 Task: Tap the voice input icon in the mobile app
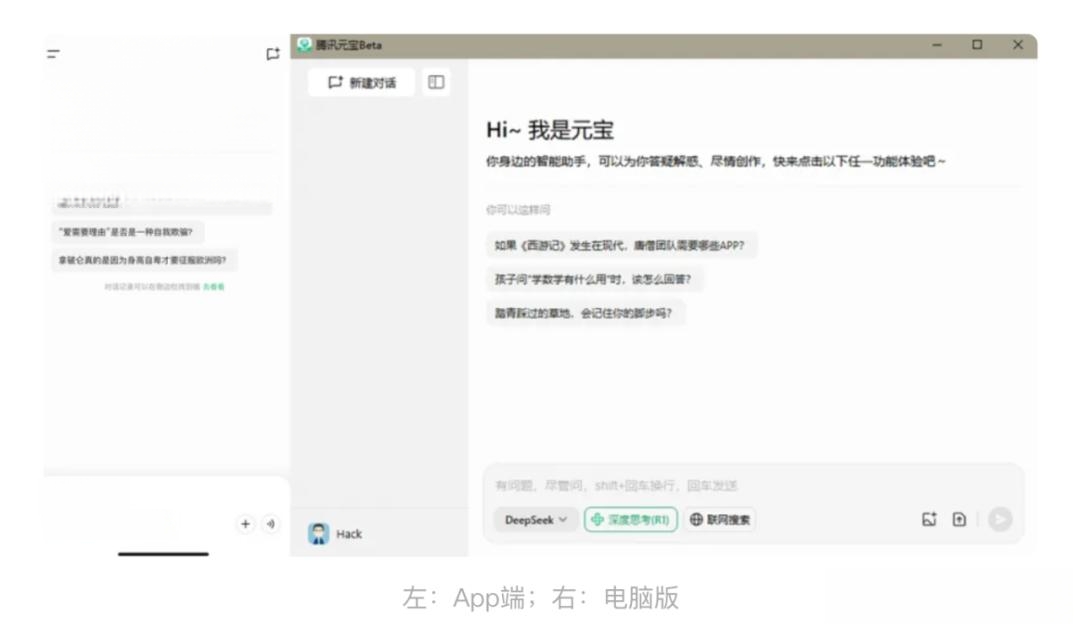pos(271,524)
